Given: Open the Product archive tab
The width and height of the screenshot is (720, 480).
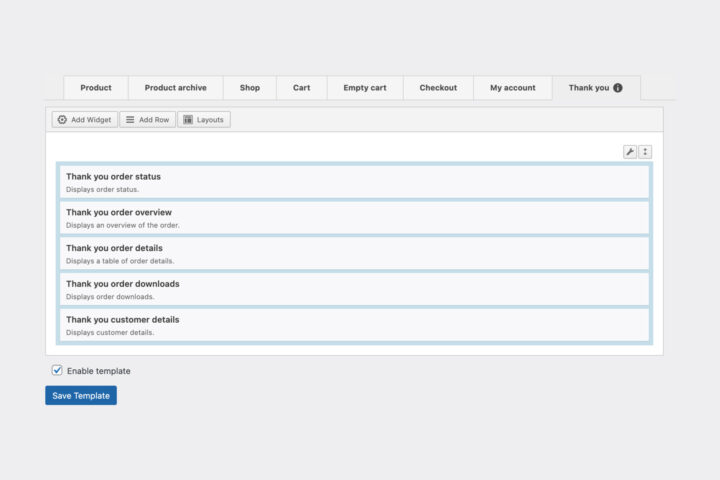Looking at the screenshot, I should tap(176, 88).
